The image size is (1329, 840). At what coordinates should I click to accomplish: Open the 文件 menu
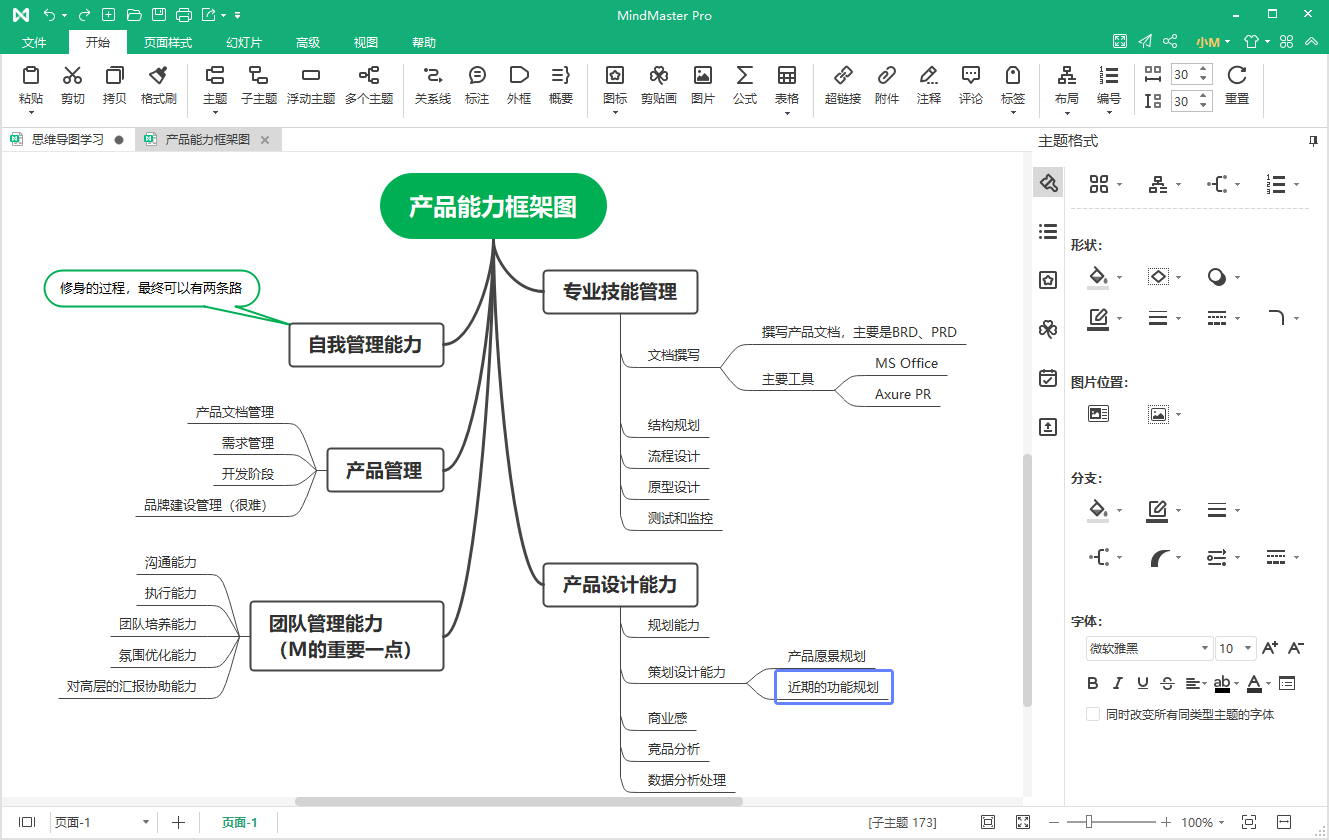tap(34, 43)
